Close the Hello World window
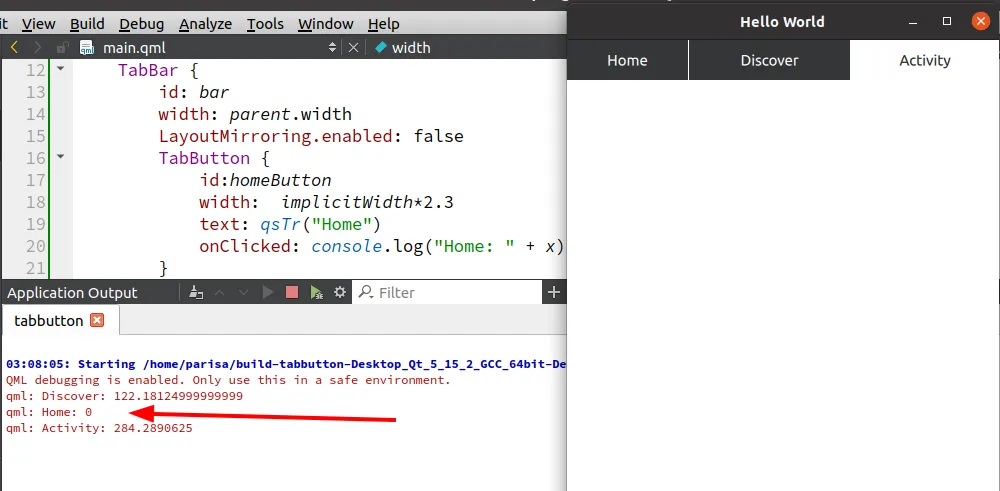1000x491 pixels. [x=980, y=22]
